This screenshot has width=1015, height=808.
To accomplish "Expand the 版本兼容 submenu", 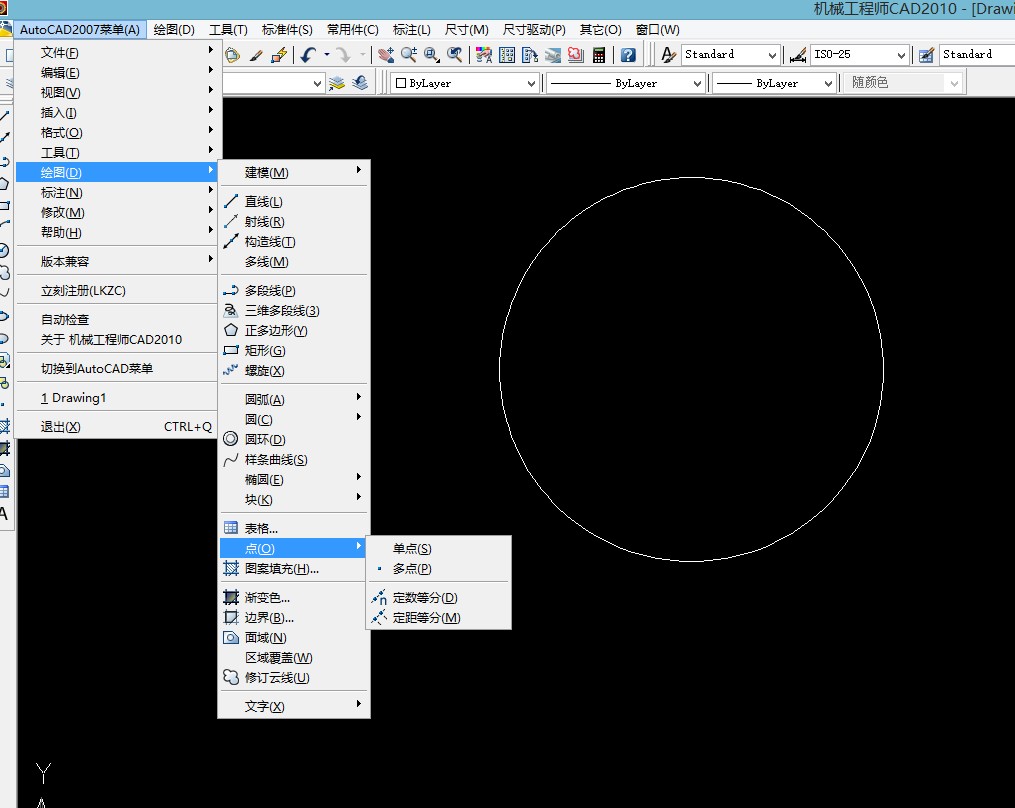I will [x=117, y=262].
